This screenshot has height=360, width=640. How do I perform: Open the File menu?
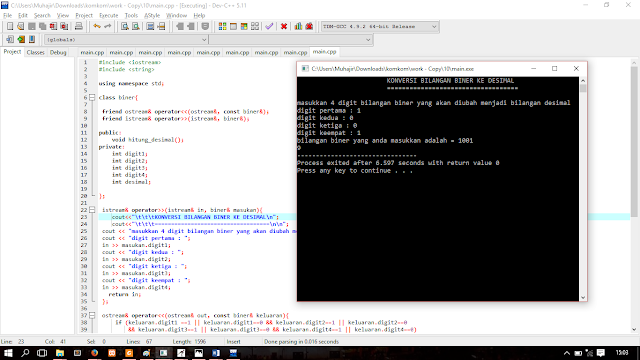8,16
